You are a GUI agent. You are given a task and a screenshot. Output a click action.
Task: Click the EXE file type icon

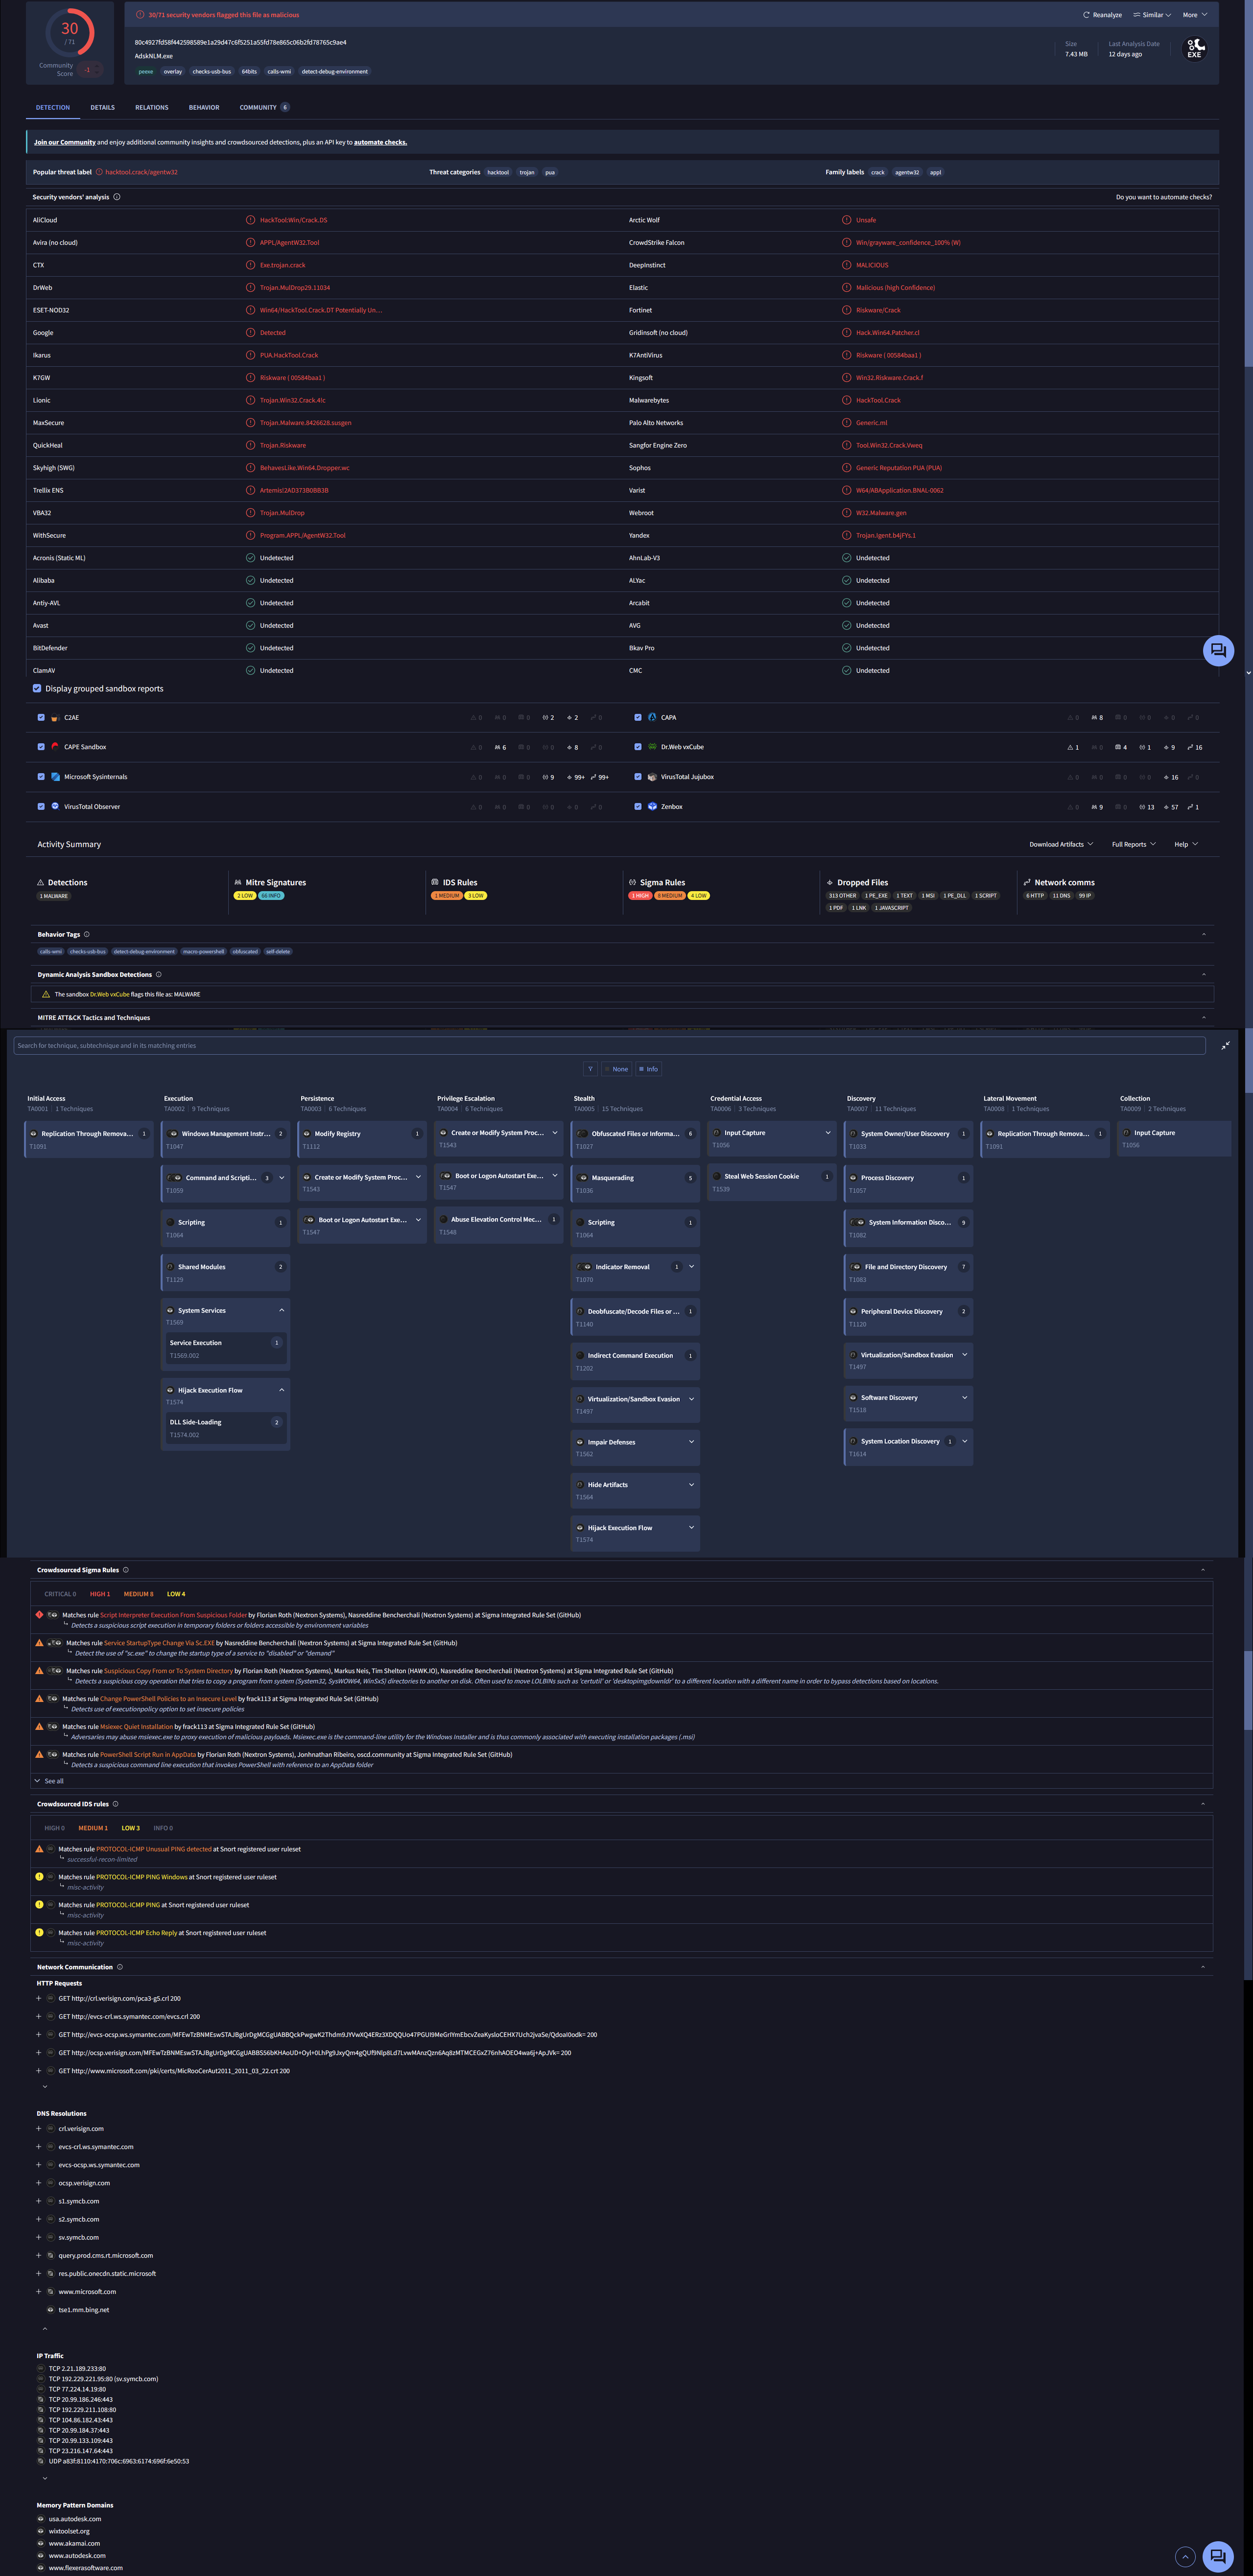point(1194,48)
